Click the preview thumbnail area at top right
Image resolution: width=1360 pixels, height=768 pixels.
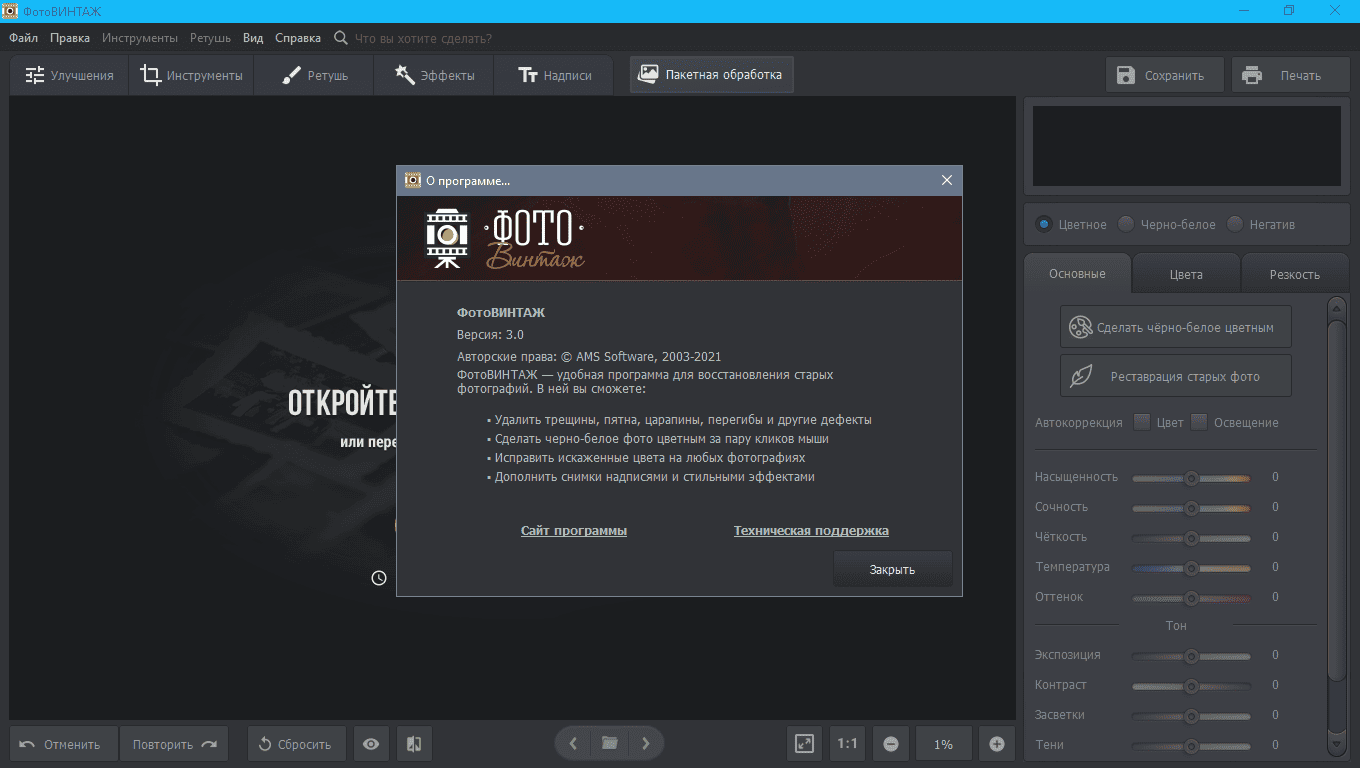(x=1187, y=146)
